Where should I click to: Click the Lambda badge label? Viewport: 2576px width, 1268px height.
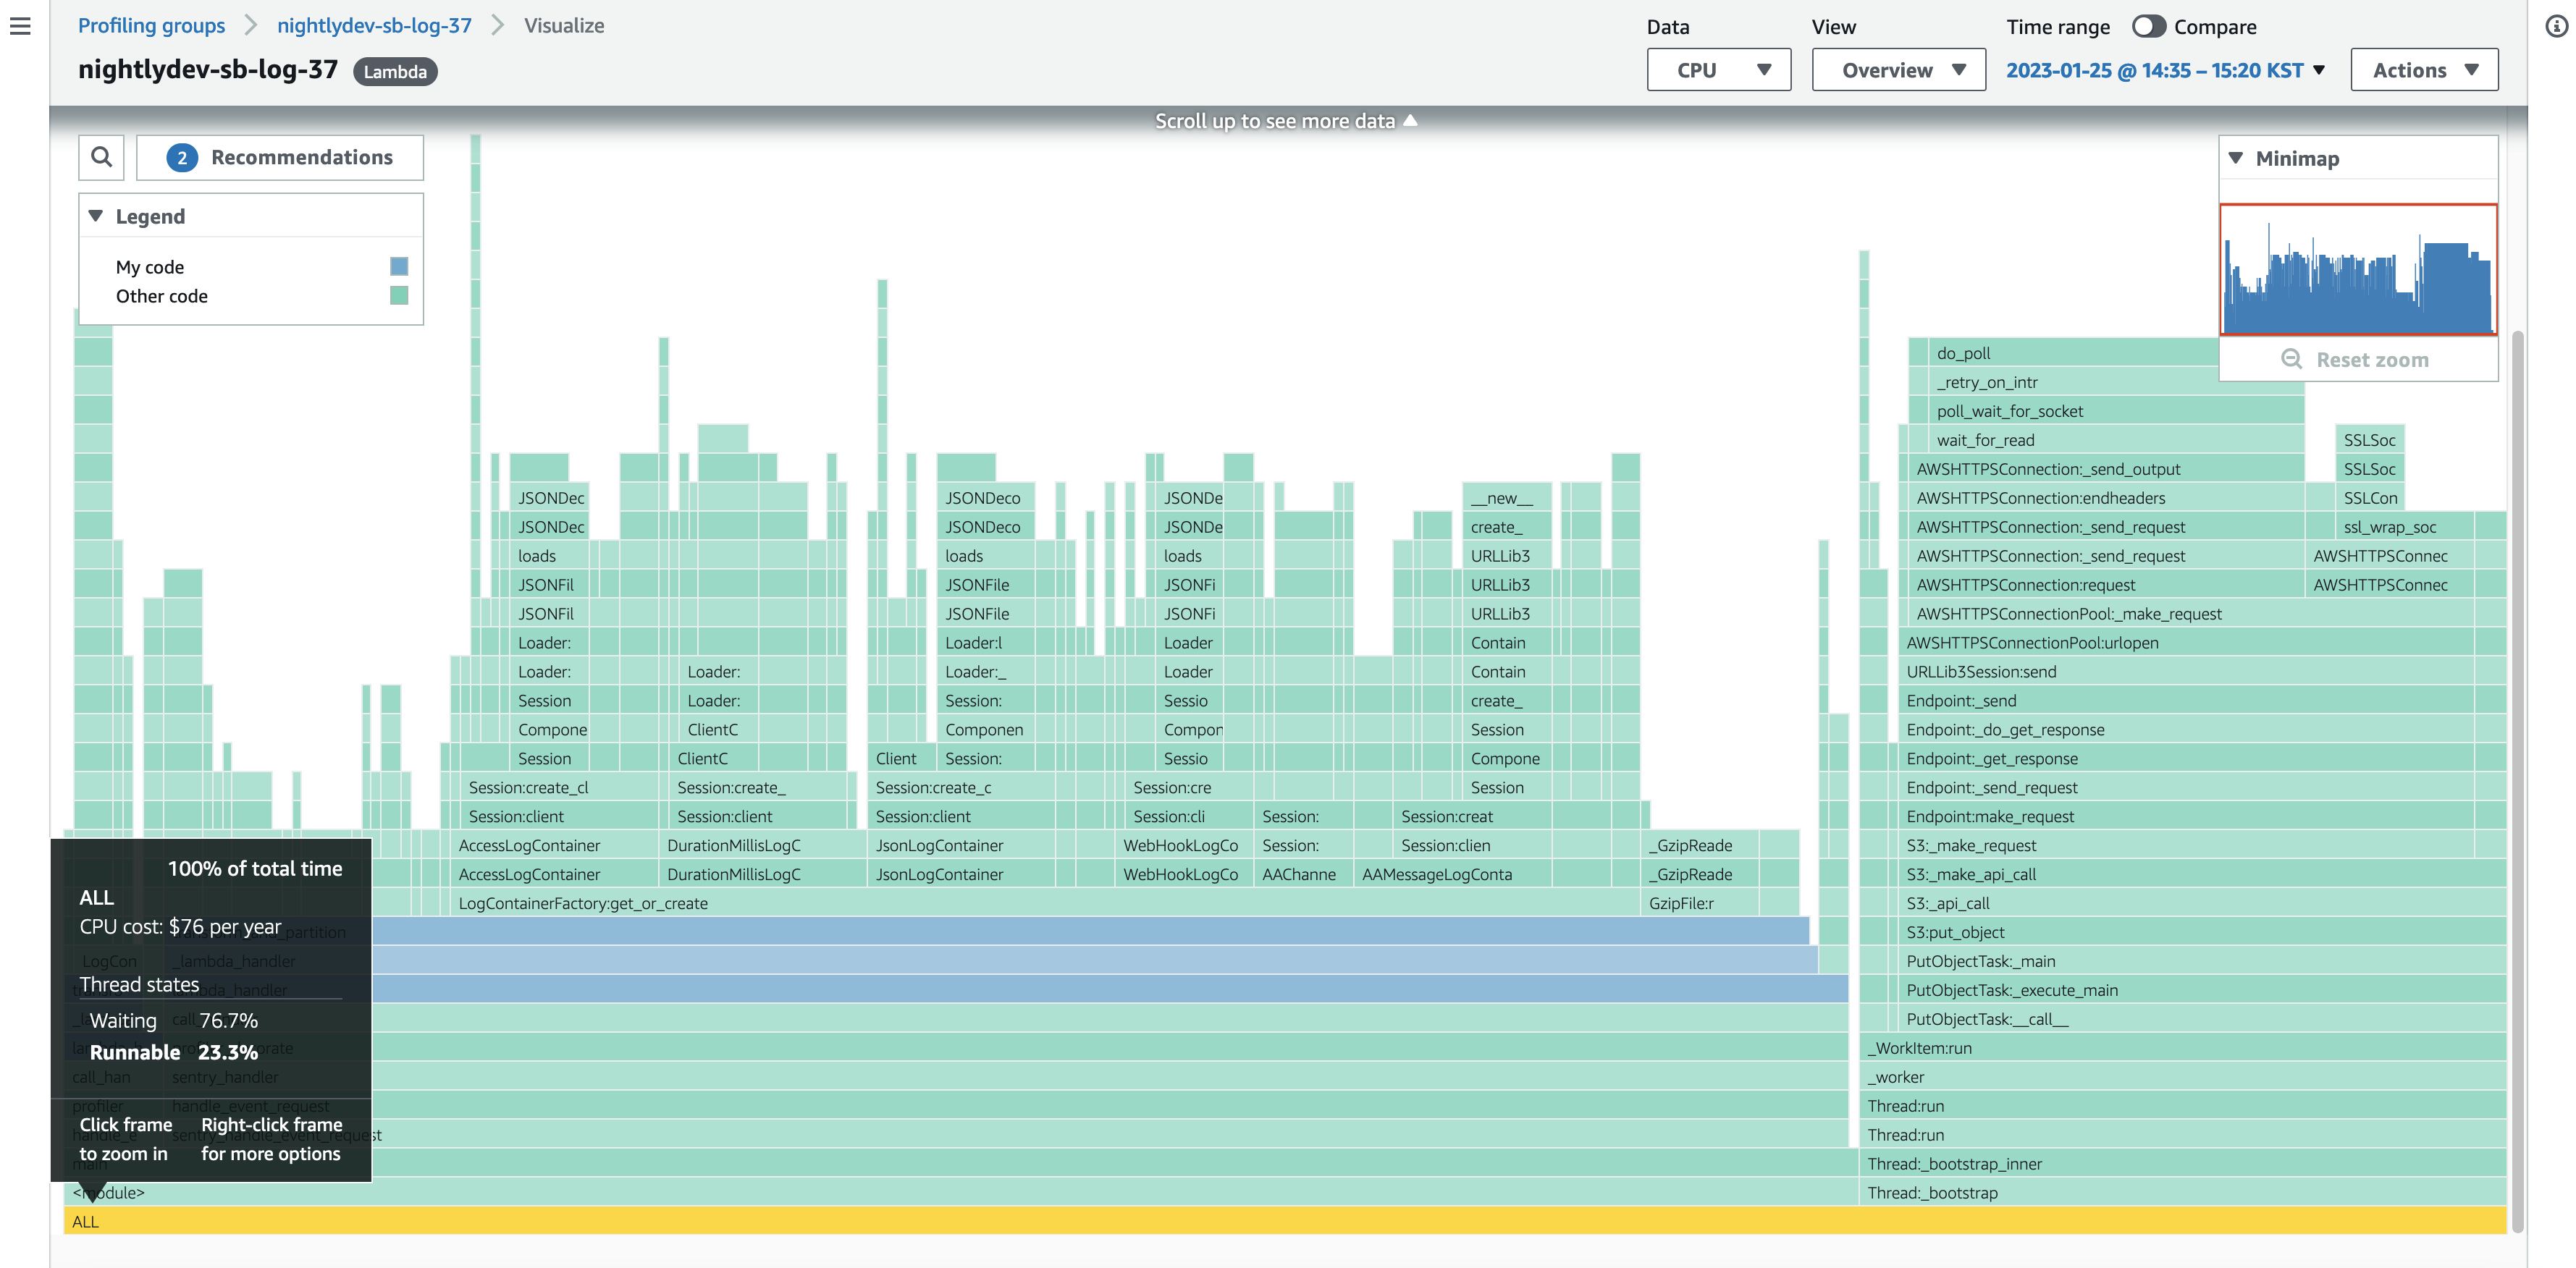coord(395,72)
